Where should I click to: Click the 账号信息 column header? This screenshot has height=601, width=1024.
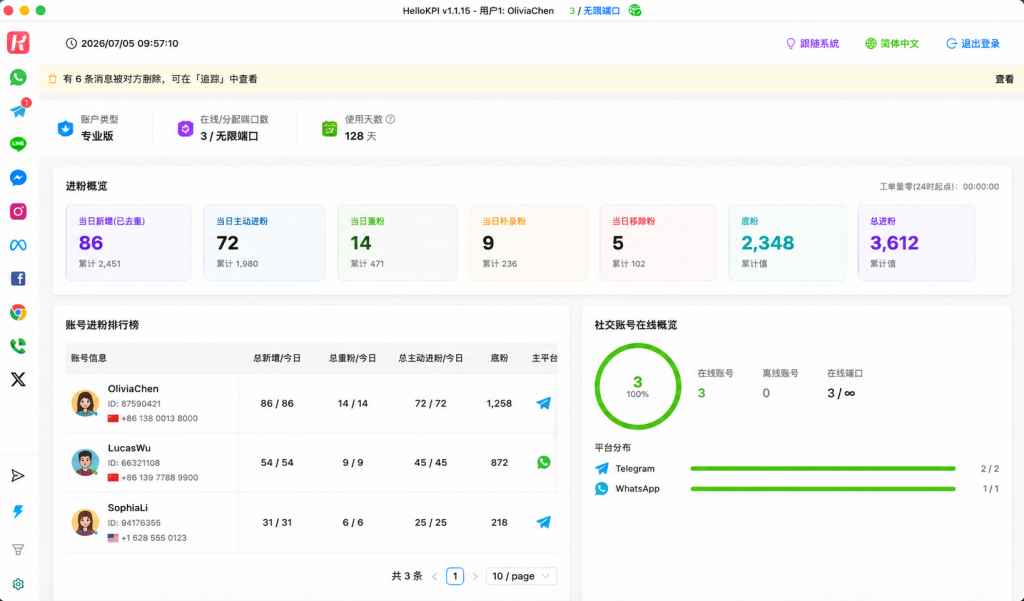click(89, 358)
